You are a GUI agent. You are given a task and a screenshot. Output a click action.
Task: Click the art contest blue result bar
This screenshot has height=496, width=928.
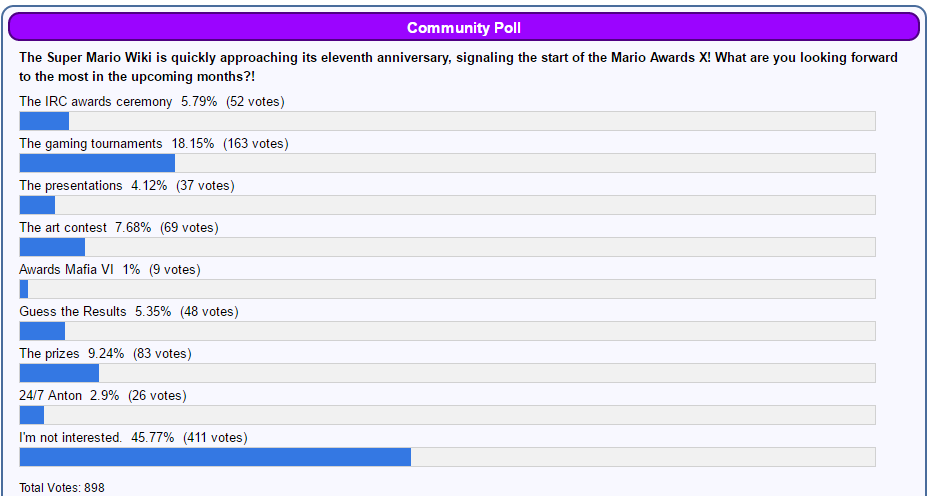click(x=52, y=247)
